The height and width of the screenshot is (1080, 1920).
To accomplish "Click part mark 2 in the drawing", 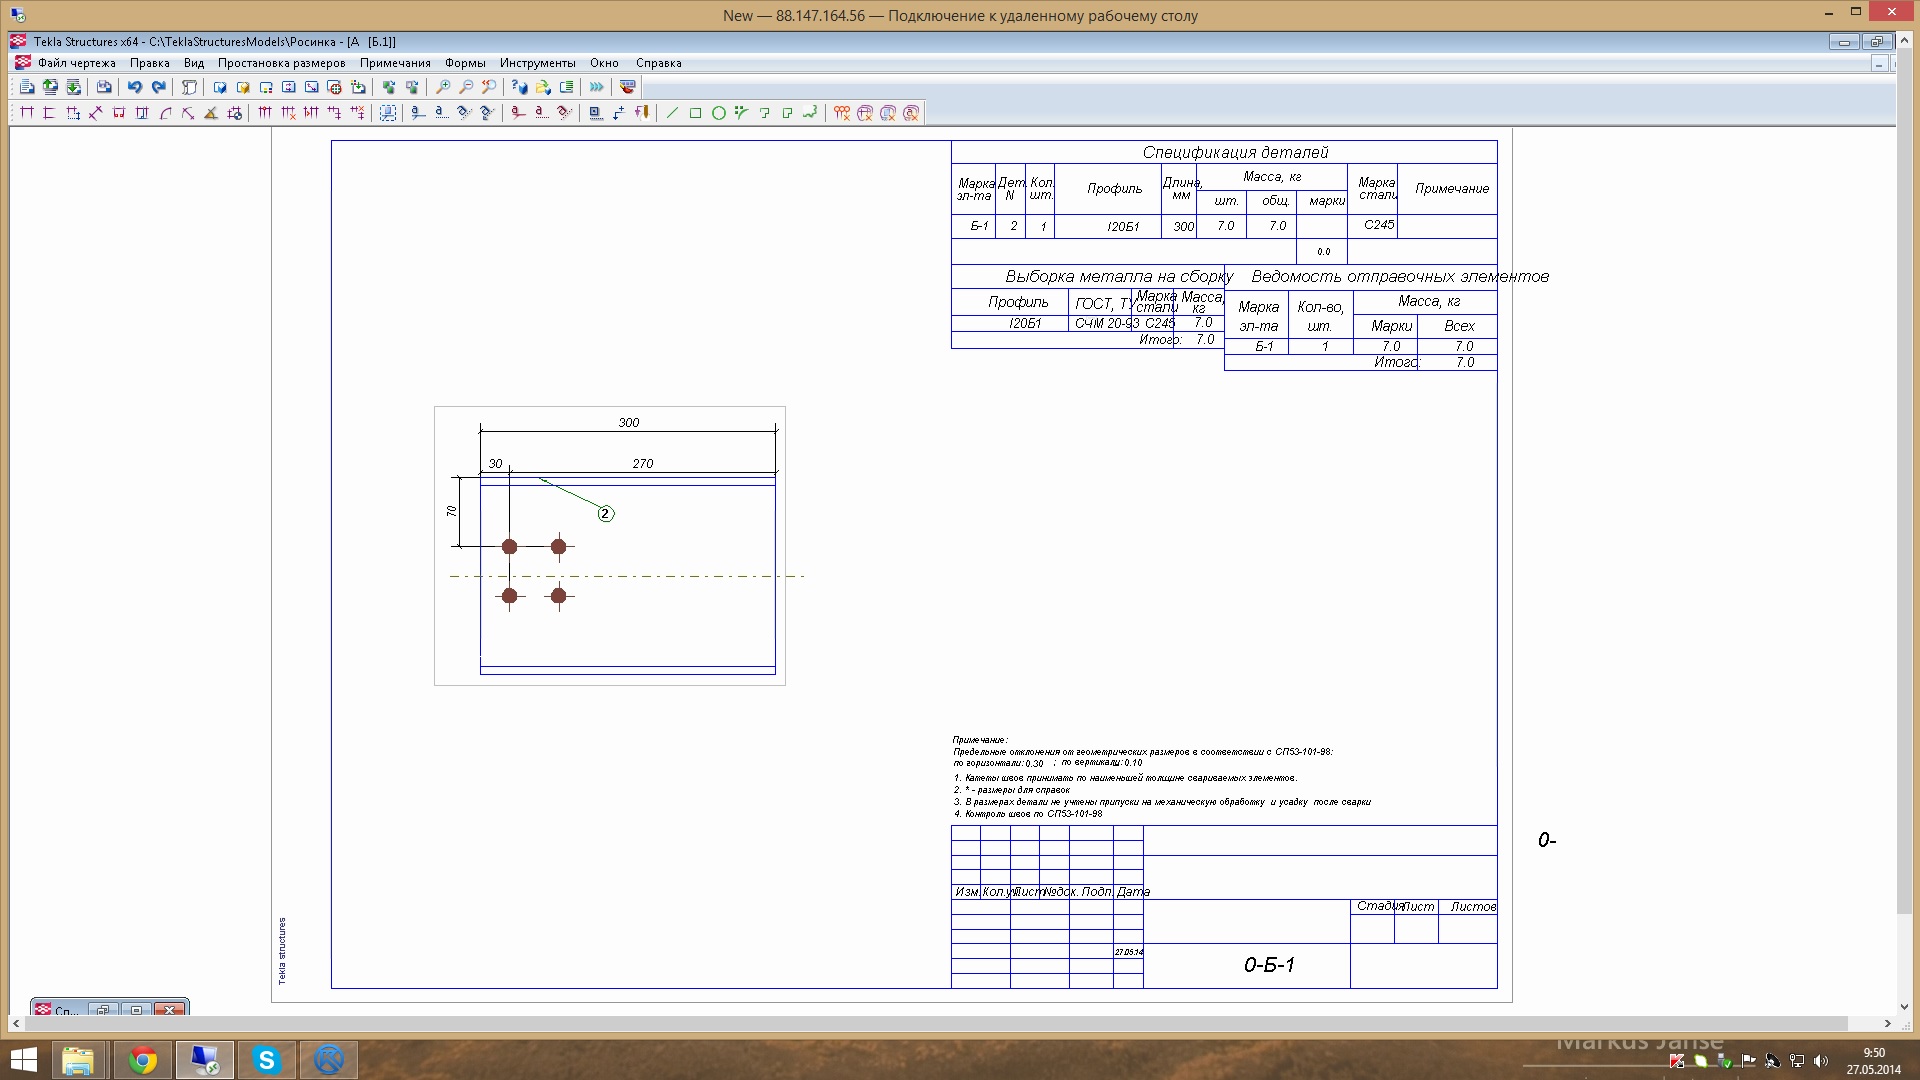I will [605, 514].
